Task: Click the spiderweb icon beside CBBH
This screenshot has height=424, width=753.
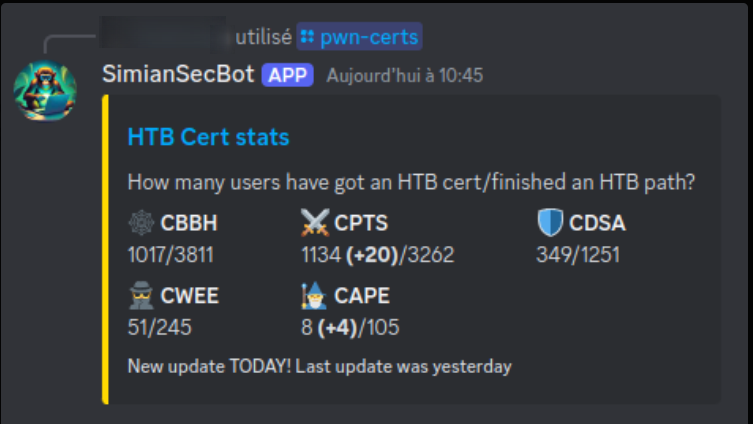Action: coord(140,223)
